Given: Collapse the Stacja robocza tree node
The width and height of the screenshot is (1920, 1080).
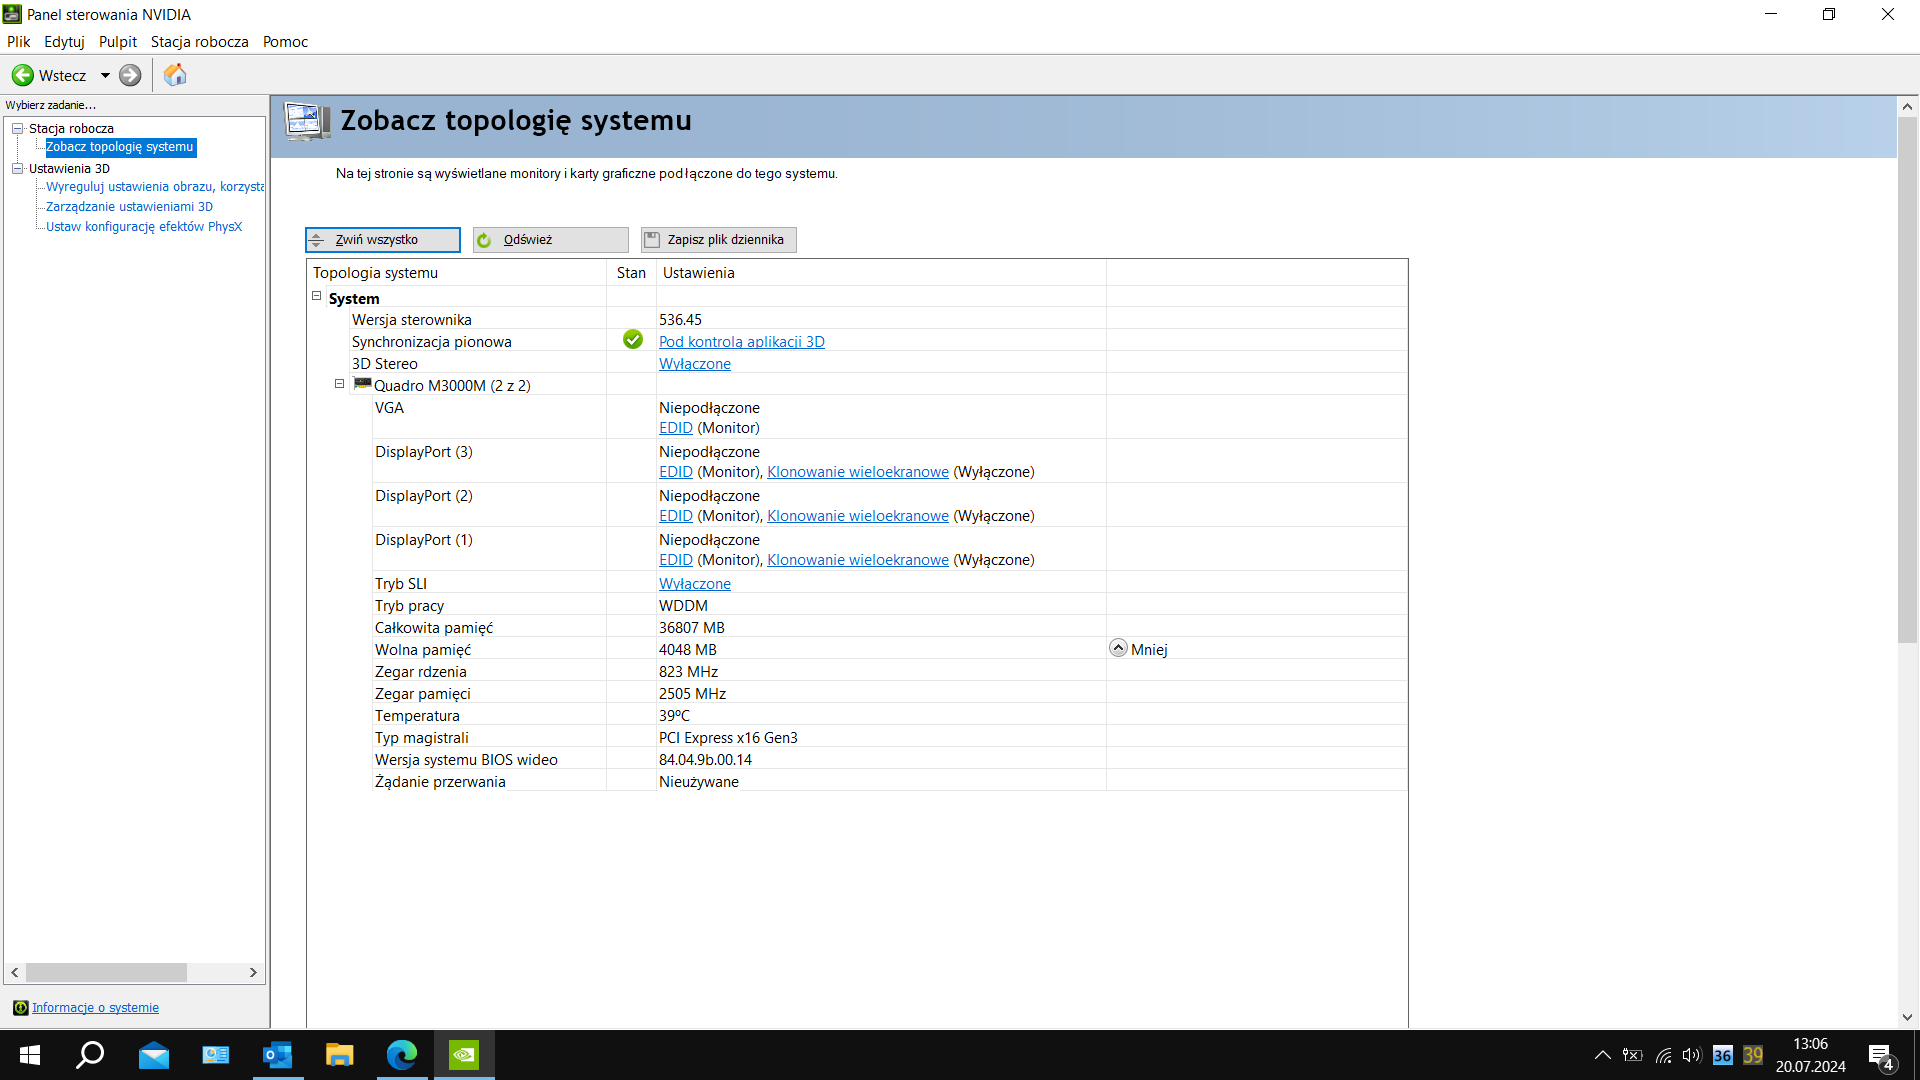Looking at the screenshot, I should [x=17, y=128].
